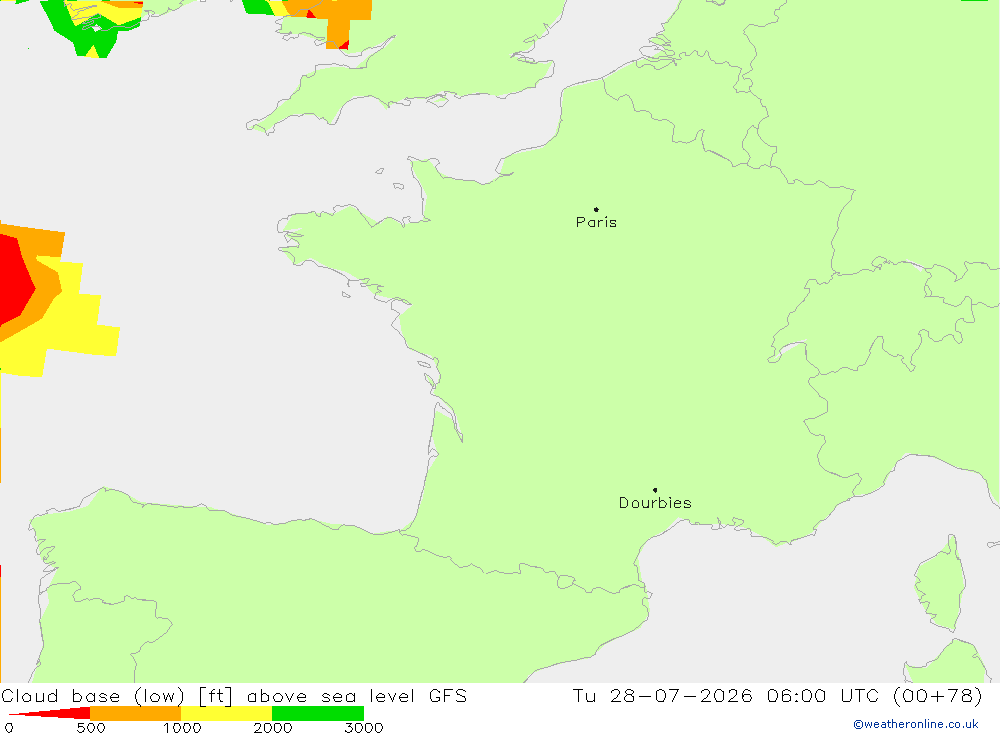Image resolution: width=1000 pixels, height=733 pixels.
Task: Open the weatheronline.co.uk link
Action: [x=916, y=724]
